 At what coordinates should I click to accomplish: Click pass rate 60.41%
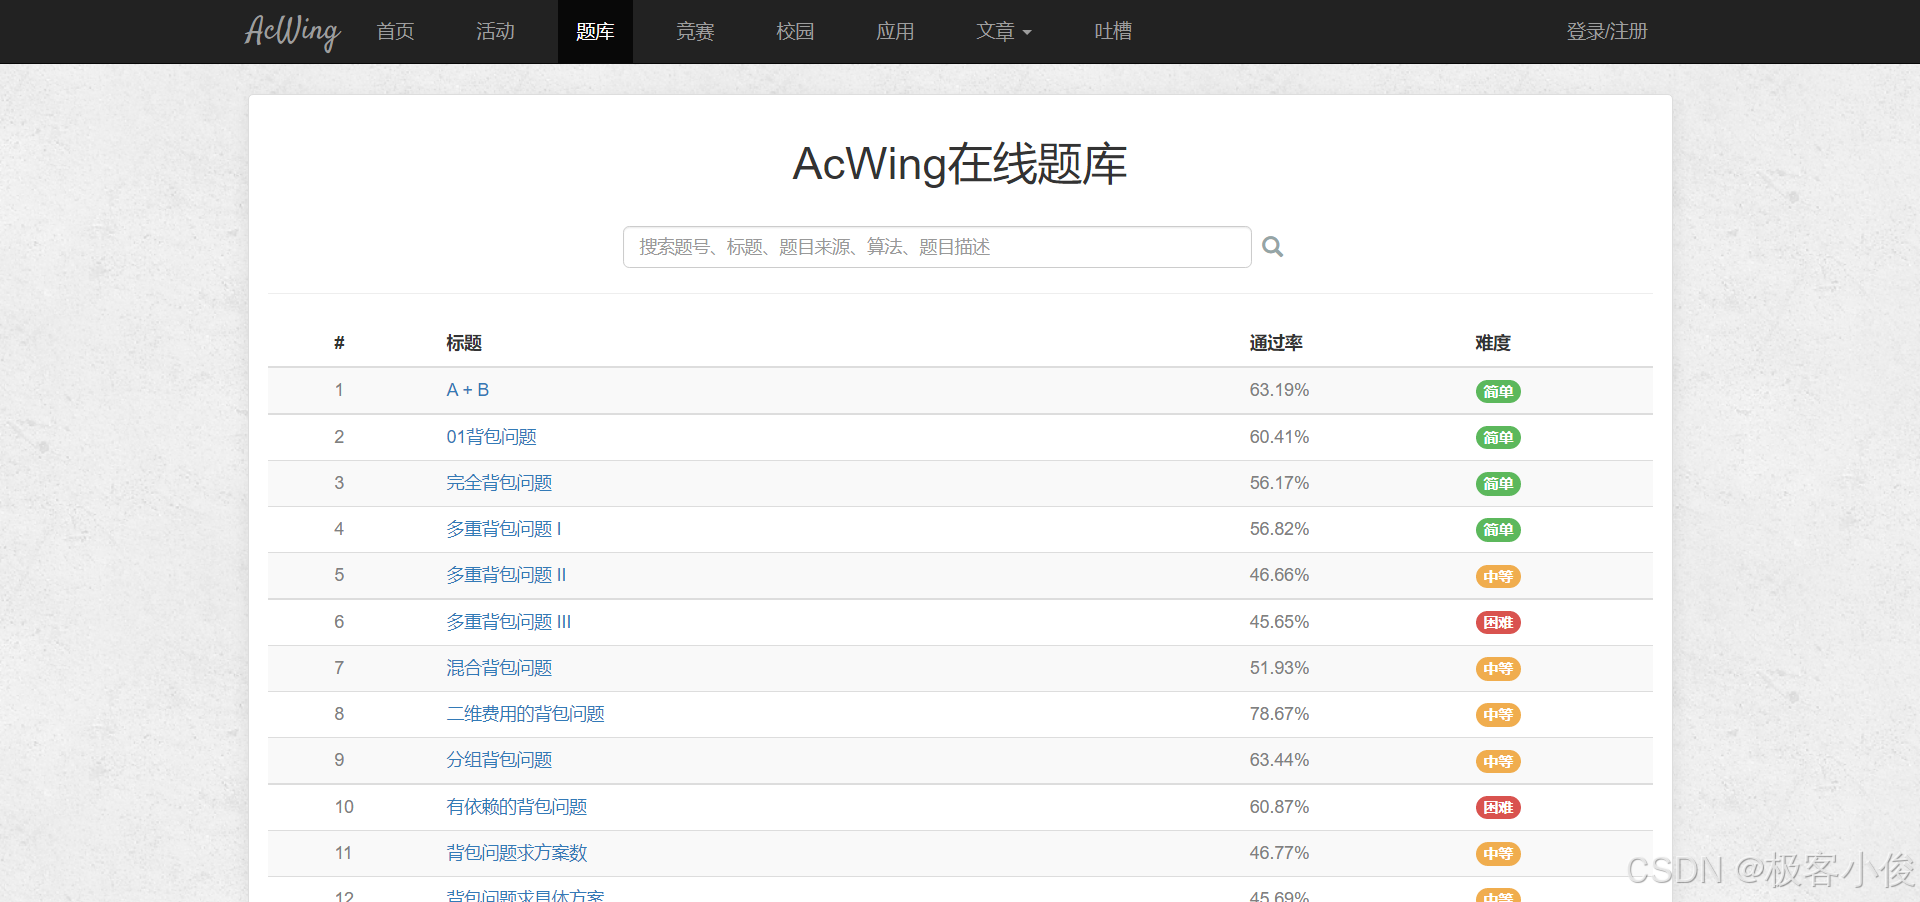click(1279, 437)
